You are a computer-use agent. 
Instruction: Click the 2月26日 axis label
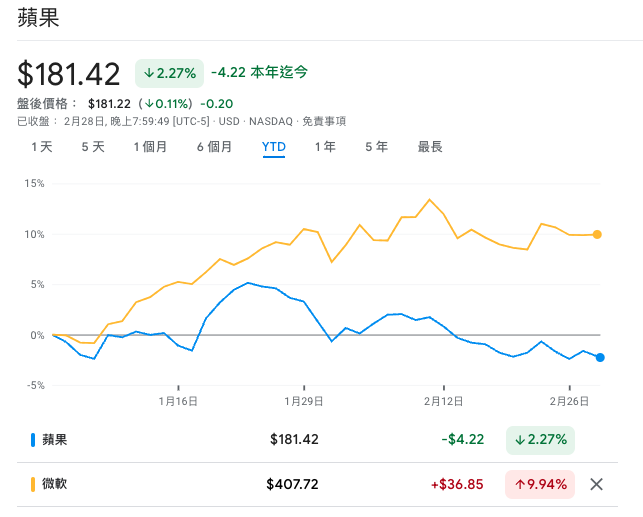(x=569, y=401)
